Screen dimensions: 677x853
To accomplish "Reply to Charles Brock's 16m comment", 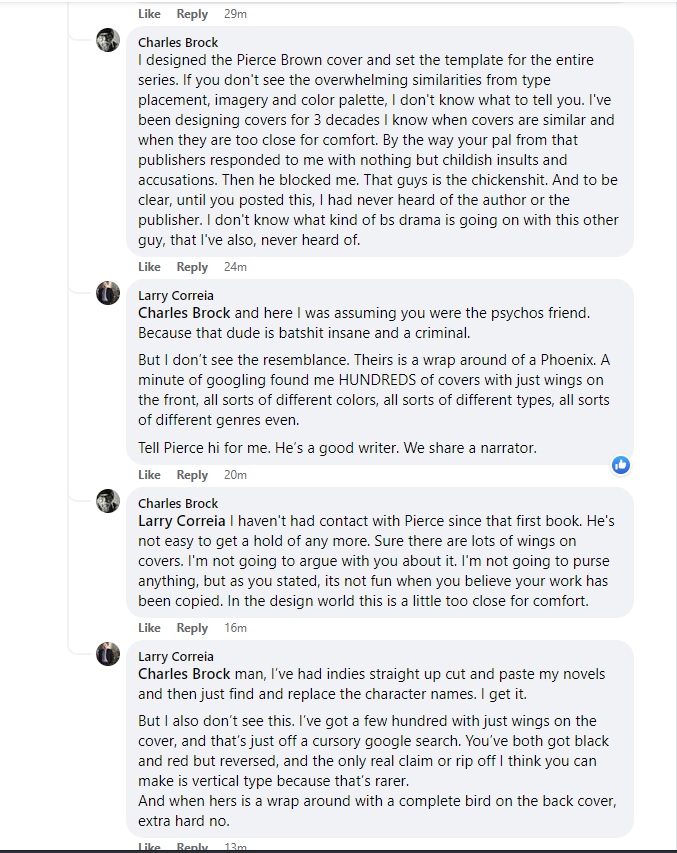I will coord(192,628).
